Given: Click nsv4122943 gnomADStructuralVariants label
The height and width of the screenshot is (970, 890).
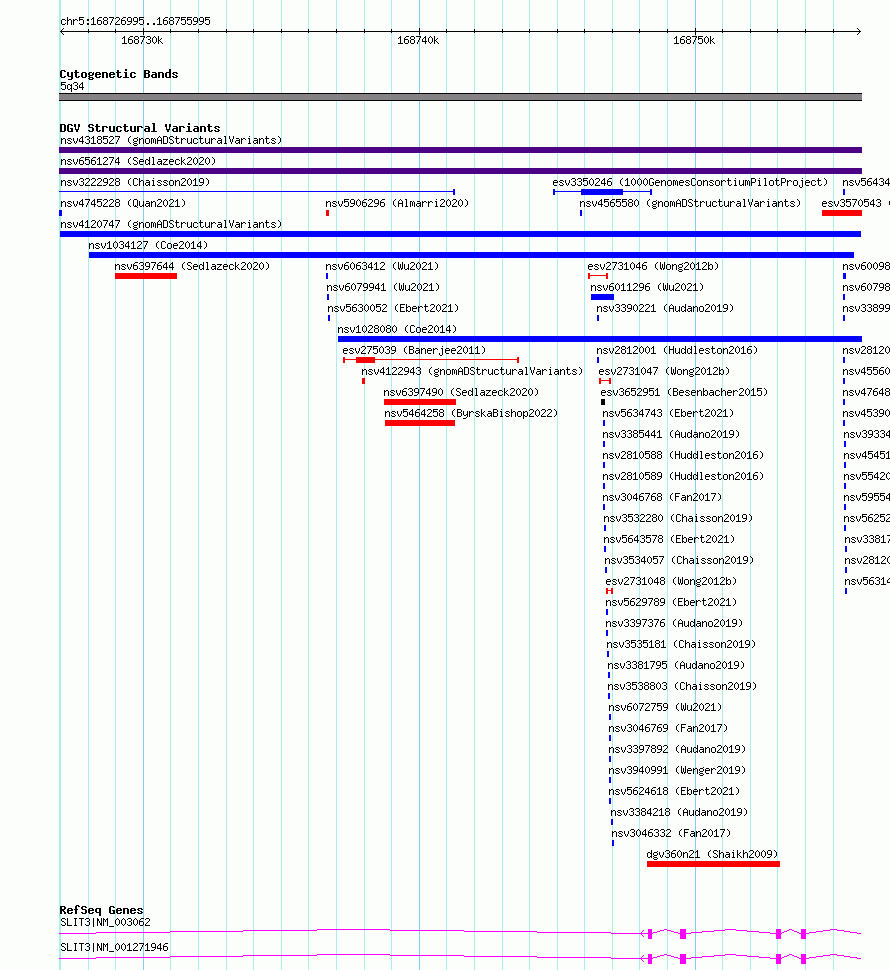Looking at the screenshot, I should 472,372.
